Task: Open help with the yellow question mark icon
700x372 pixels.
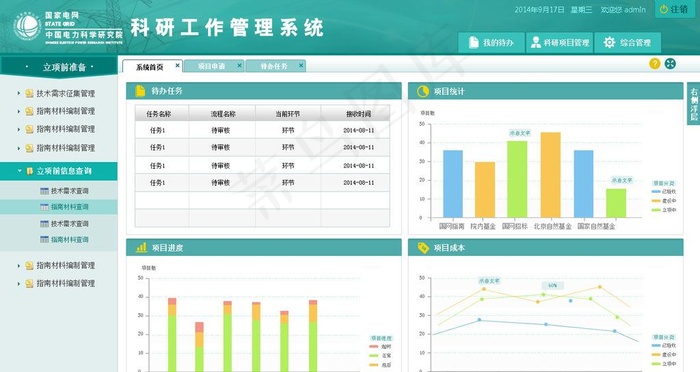Action: point(654,64)
